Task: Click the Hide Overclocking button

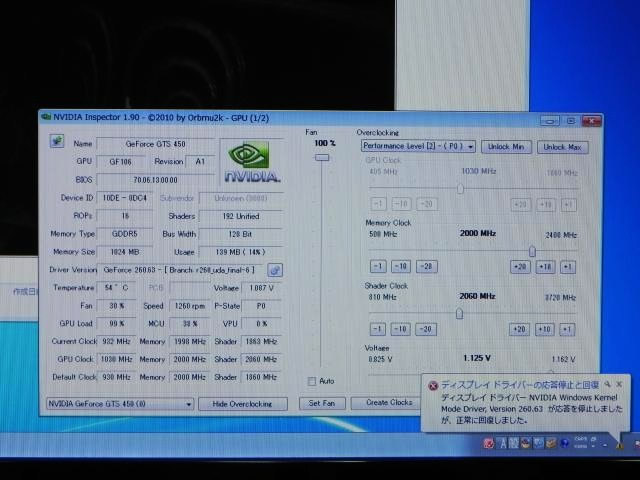Action: [x=242, y=404]
